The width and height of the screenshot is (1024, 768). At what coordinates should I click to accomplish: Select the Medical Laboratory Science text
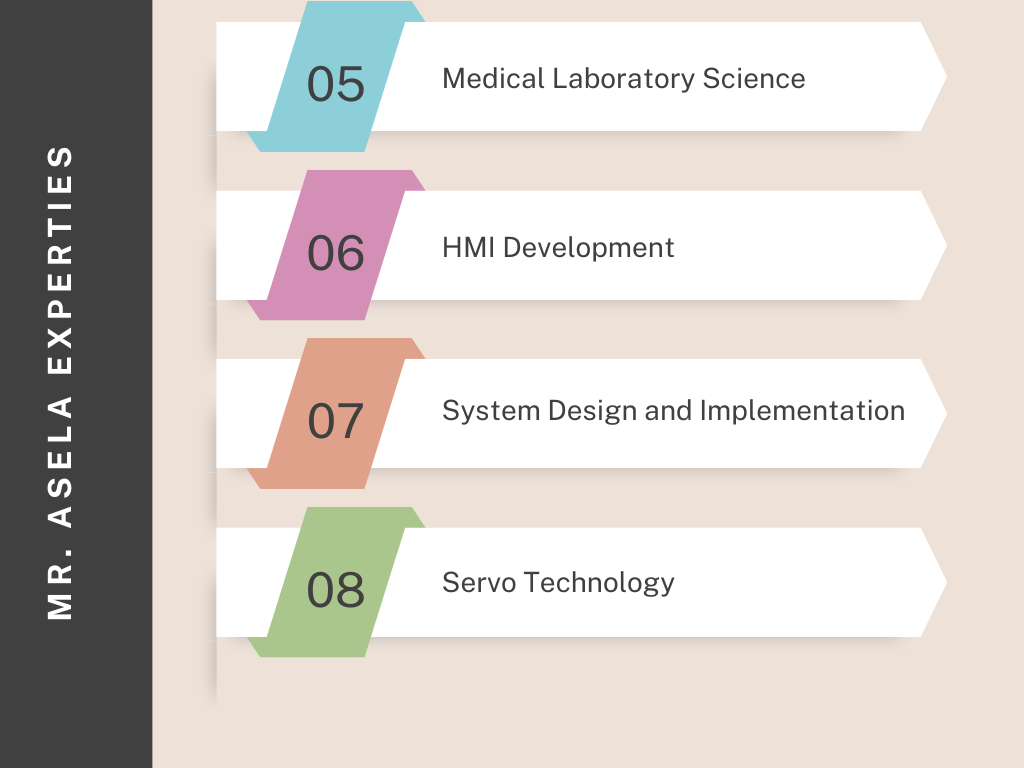click(x=624, y=78)
